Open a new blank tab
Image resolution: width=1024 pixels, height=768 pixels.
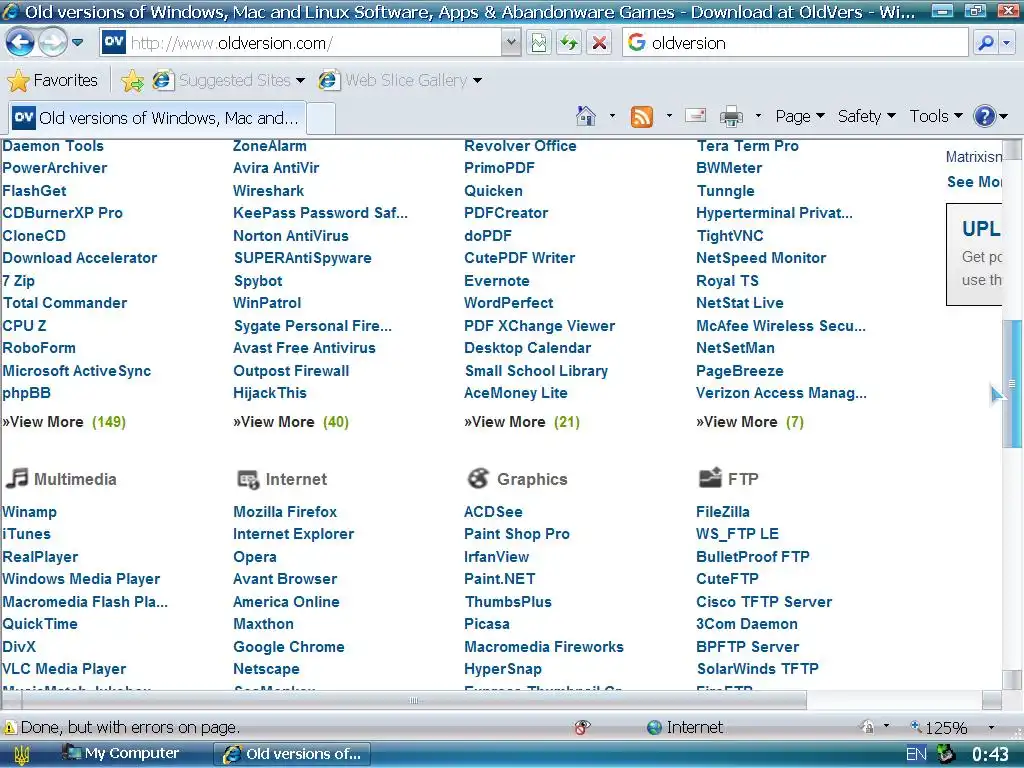321,119
